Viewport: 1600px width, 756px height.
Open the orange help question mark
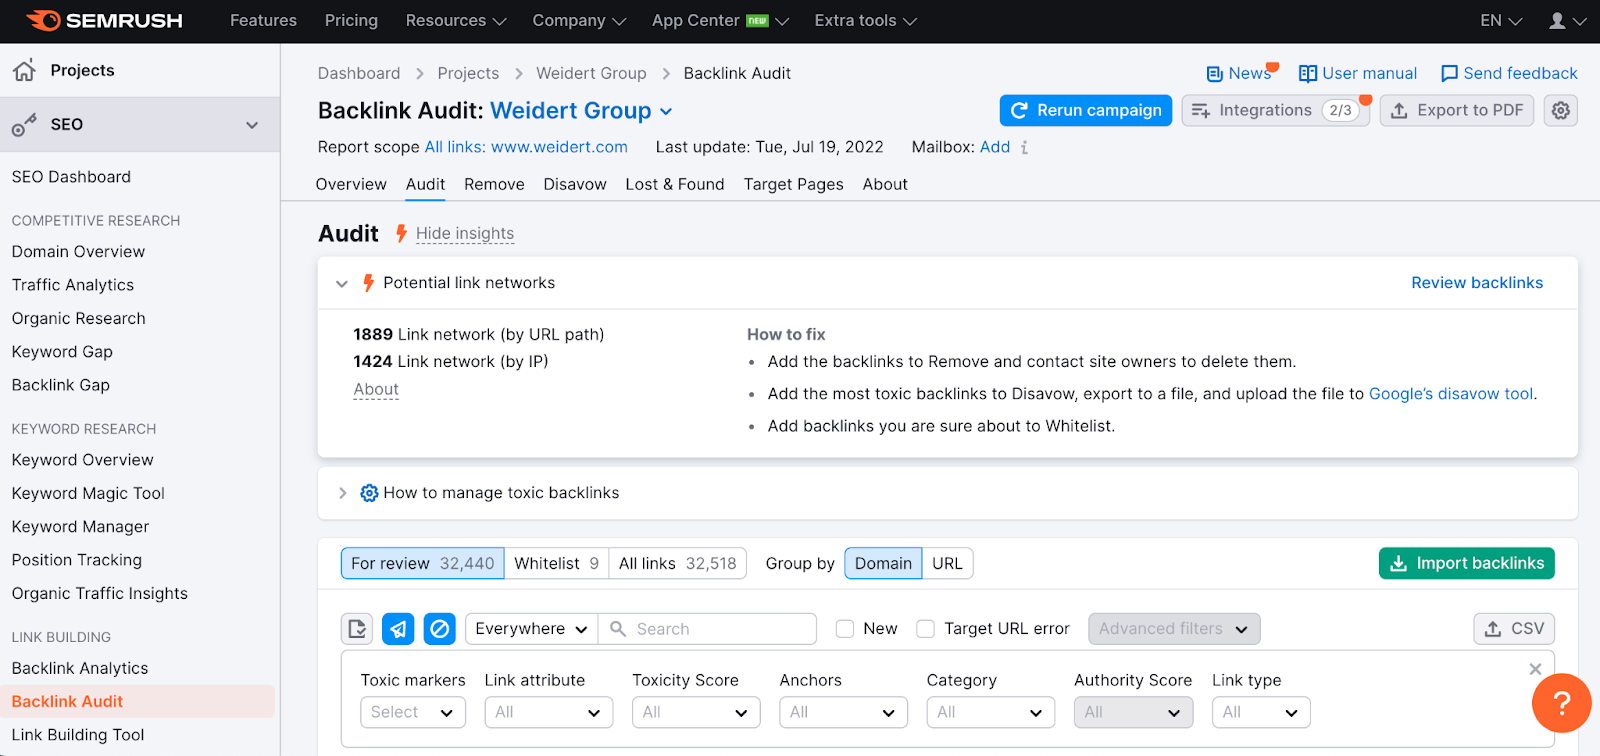(1561, 703)
